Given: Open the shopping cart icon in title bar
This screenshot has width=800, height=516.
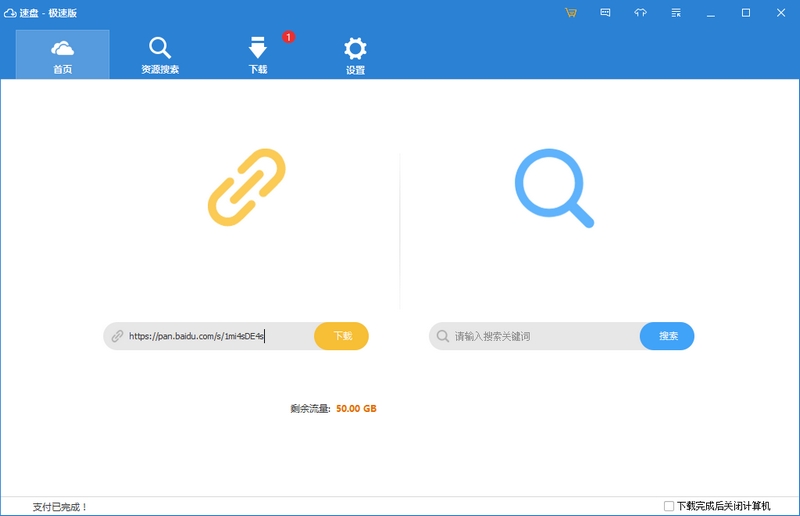Looking at the screenshot, I should tap(570, 13).
